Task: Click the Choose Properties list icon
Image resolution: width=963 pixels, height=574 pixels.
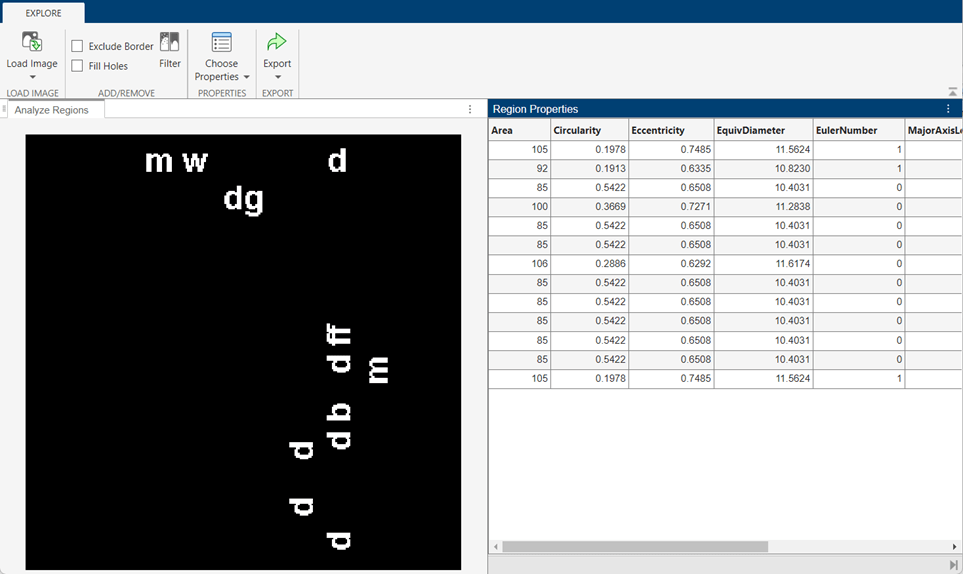Action: 221,42
